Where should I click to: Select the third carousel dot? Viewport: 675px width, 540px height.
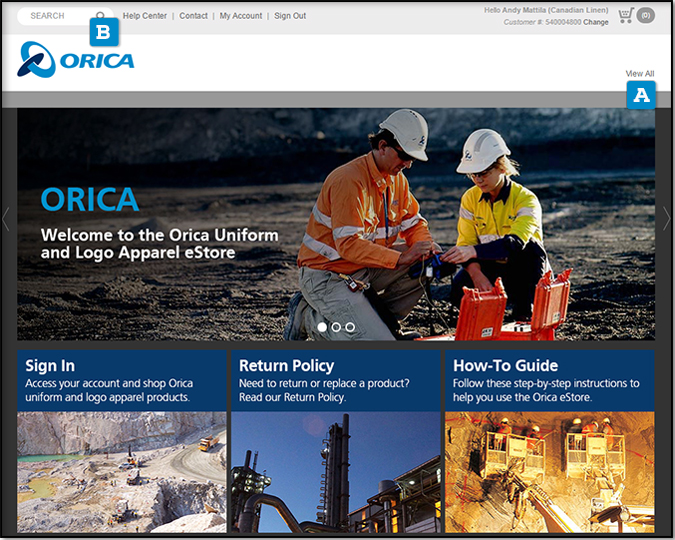tap(350, 327)
